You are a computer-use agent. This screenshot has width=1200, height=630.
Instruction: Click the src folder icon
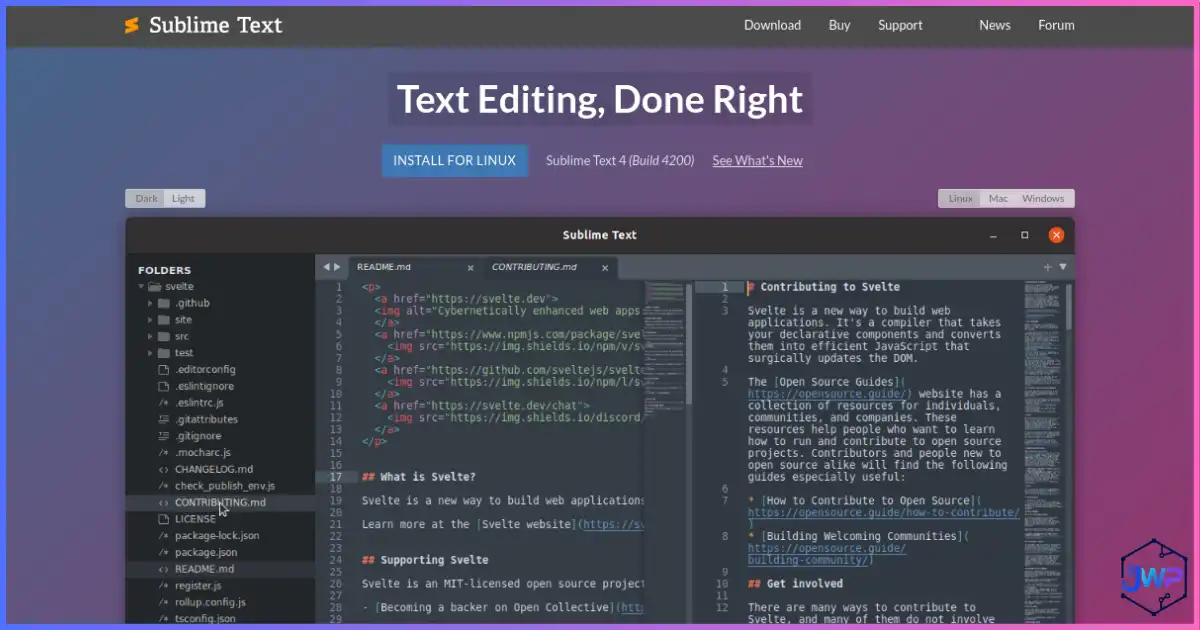(x=164, y=336)
